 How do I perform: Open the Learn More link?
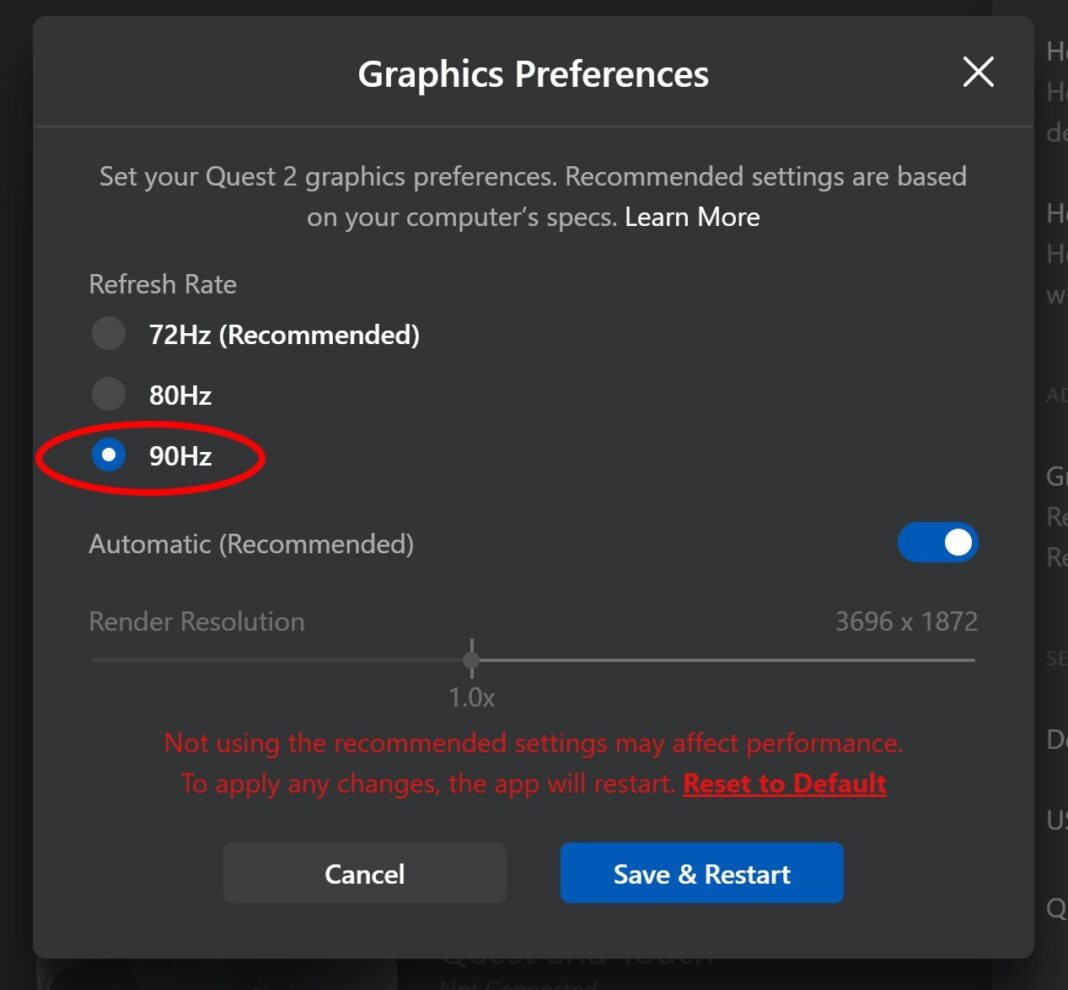point(692,216)
